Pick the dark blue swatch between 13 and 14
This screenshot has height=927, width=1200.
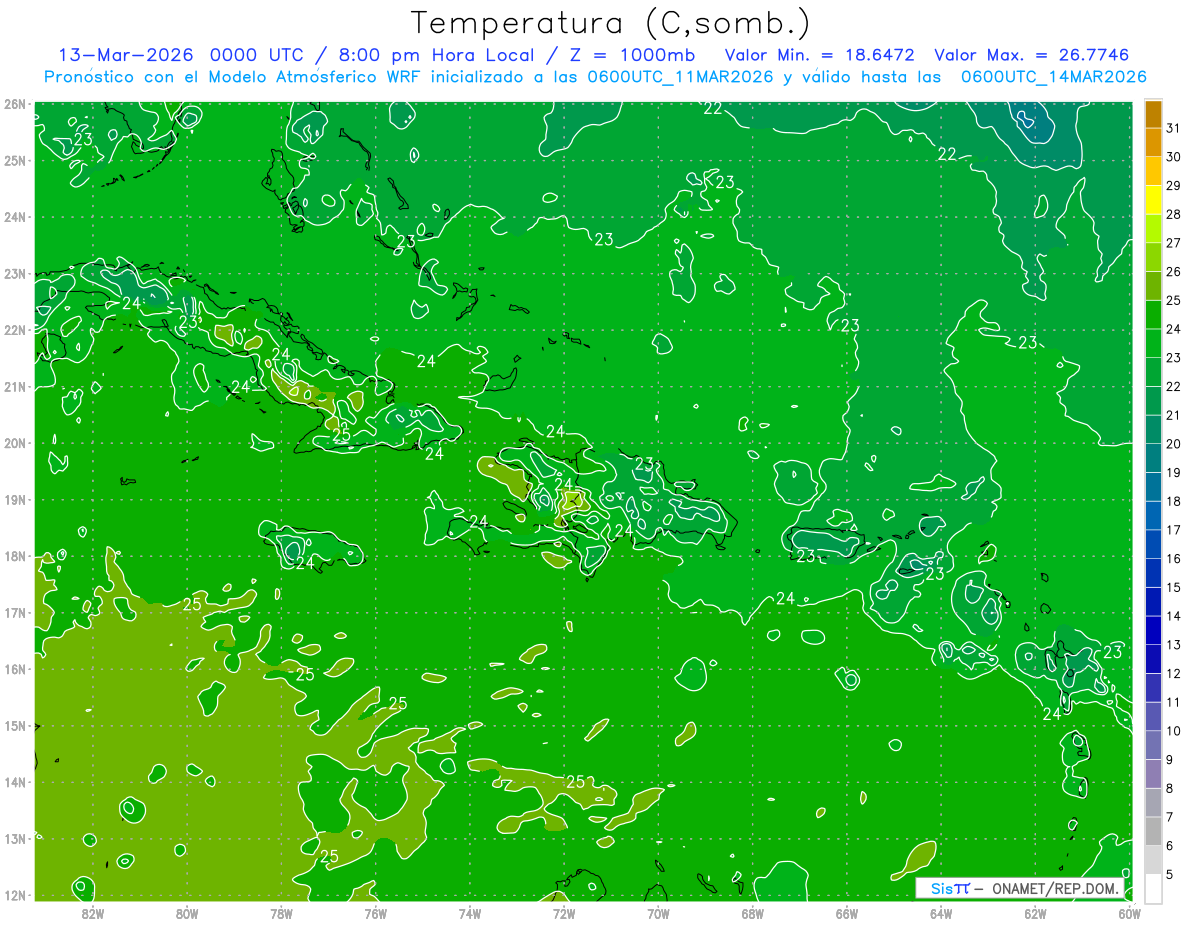tap(1153, 631)
